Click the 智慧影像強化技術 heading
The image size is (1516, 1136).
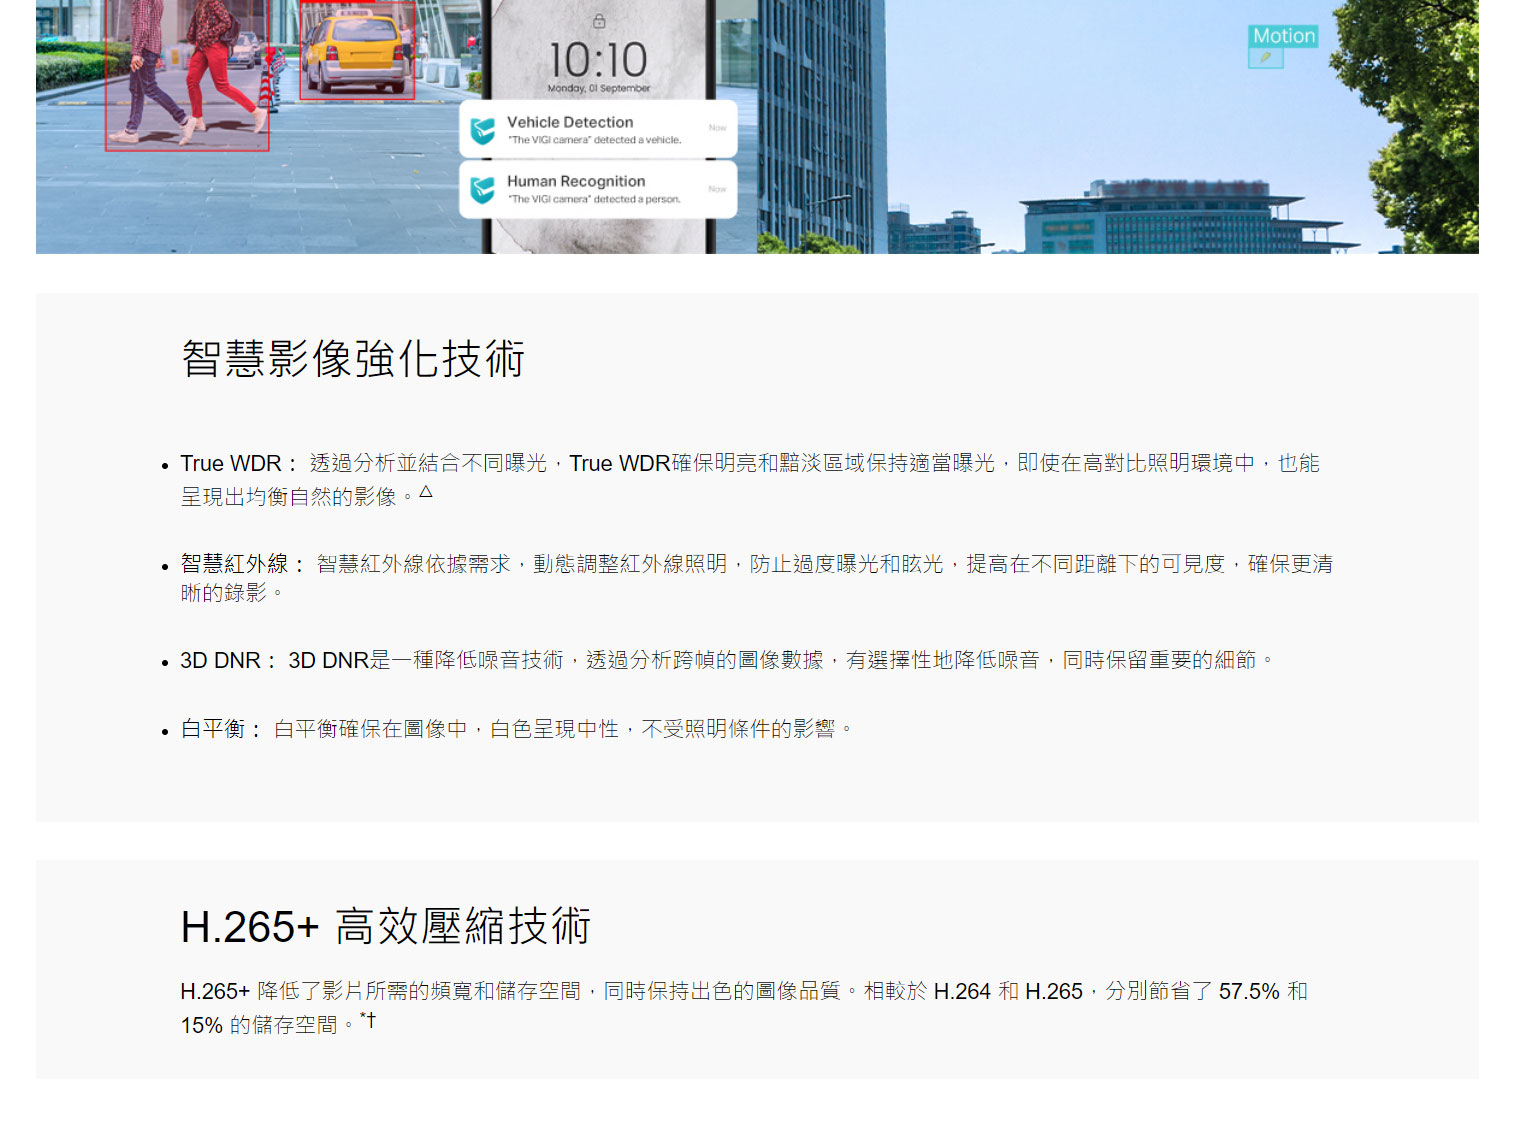[353, 358]
